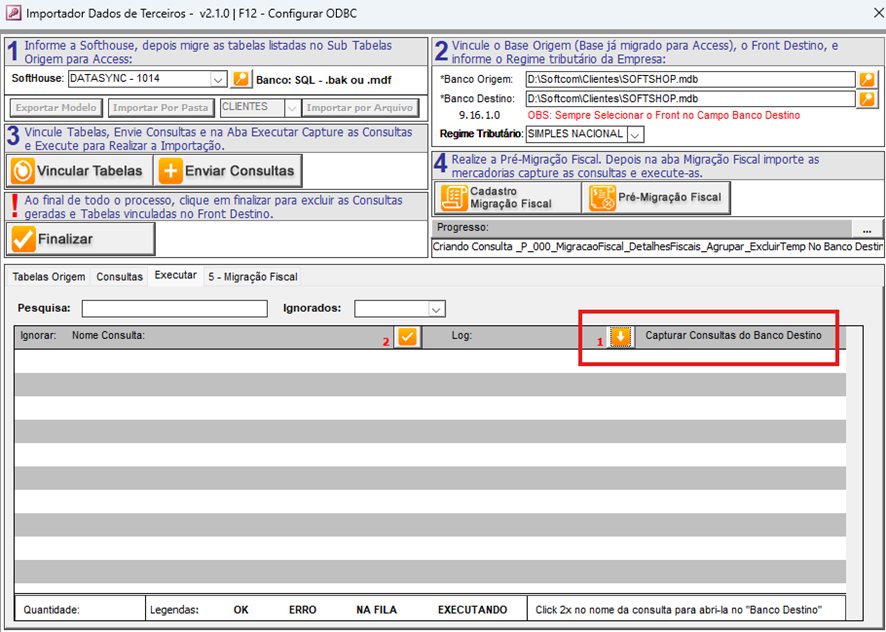Screen dimensions: 886x632
Task: Expand the Ignorados dropdown
Action: coord(436,309)
